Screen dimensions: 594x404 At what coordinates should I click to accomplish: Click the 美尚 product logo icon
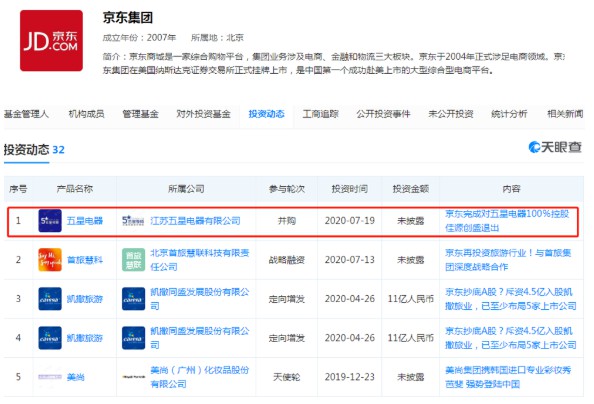click(50, 377)
